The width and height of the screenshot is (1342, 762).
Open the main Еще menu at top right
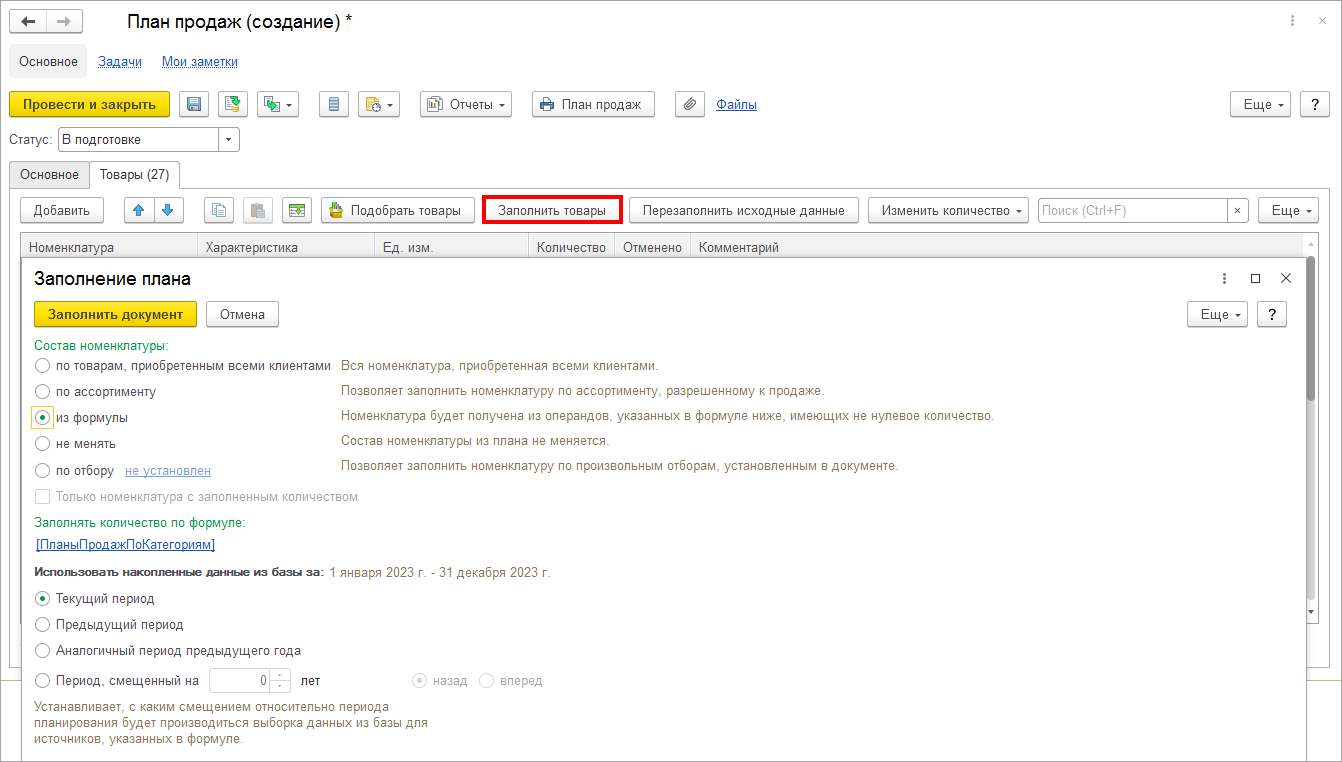(x=1261, y=104)
